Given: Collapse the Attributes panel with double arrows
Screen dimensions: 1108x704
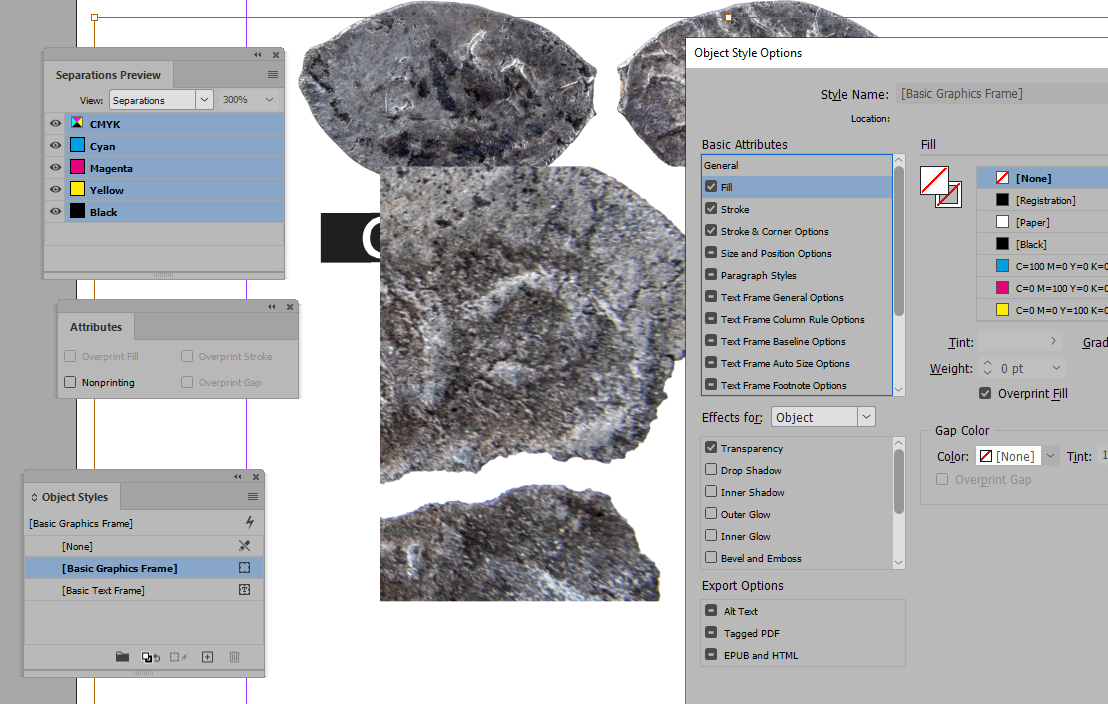Looking at the screenshot, I should 271,307.
